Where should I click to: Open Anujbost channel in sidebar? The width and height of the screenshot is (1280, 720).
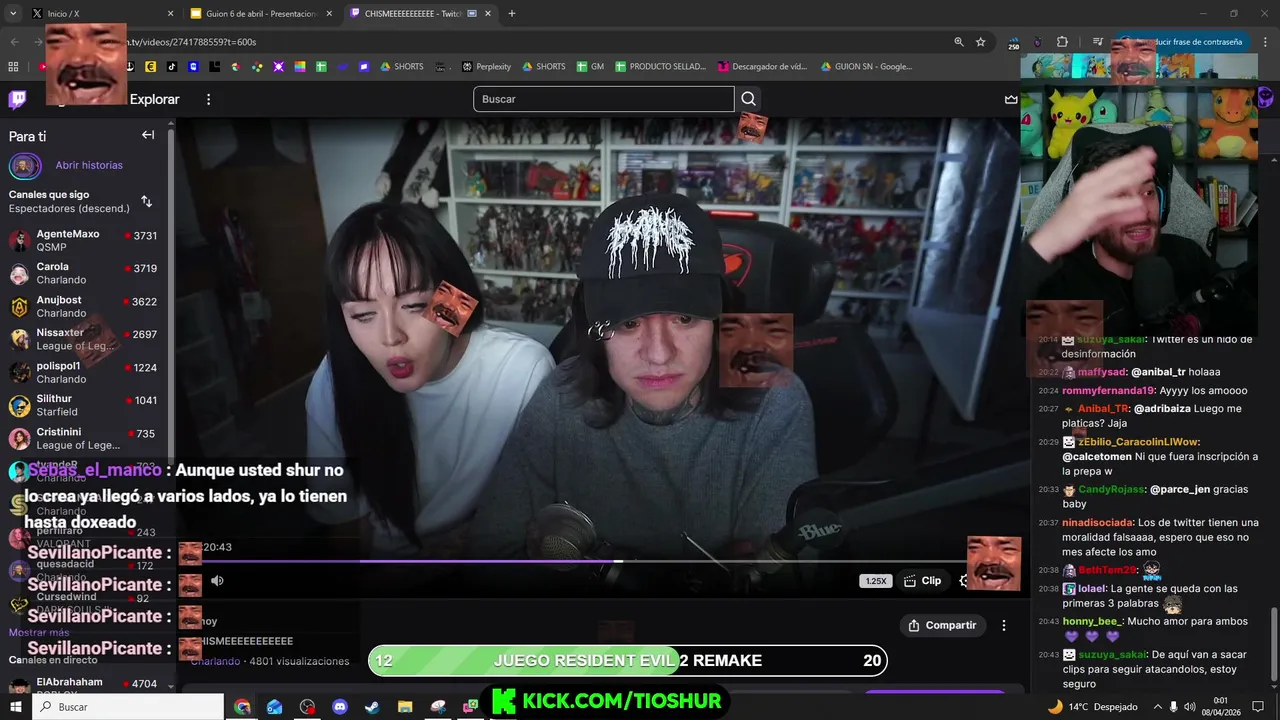click(84, 306)
